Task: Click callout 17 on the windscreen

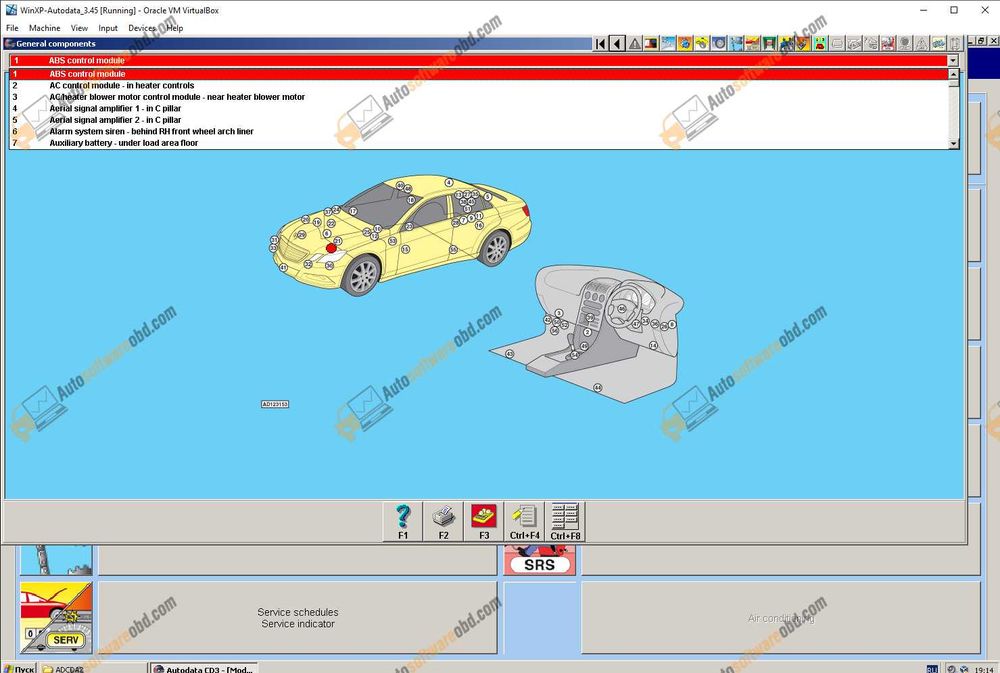Action: click(x=353, y=211)
